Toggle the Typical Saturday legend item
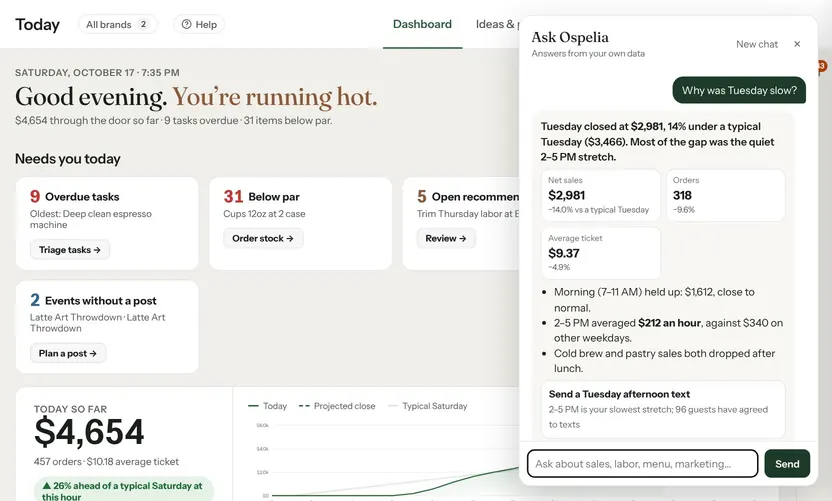The width and height of the screenshot is (832, 501). coord(428,406)
